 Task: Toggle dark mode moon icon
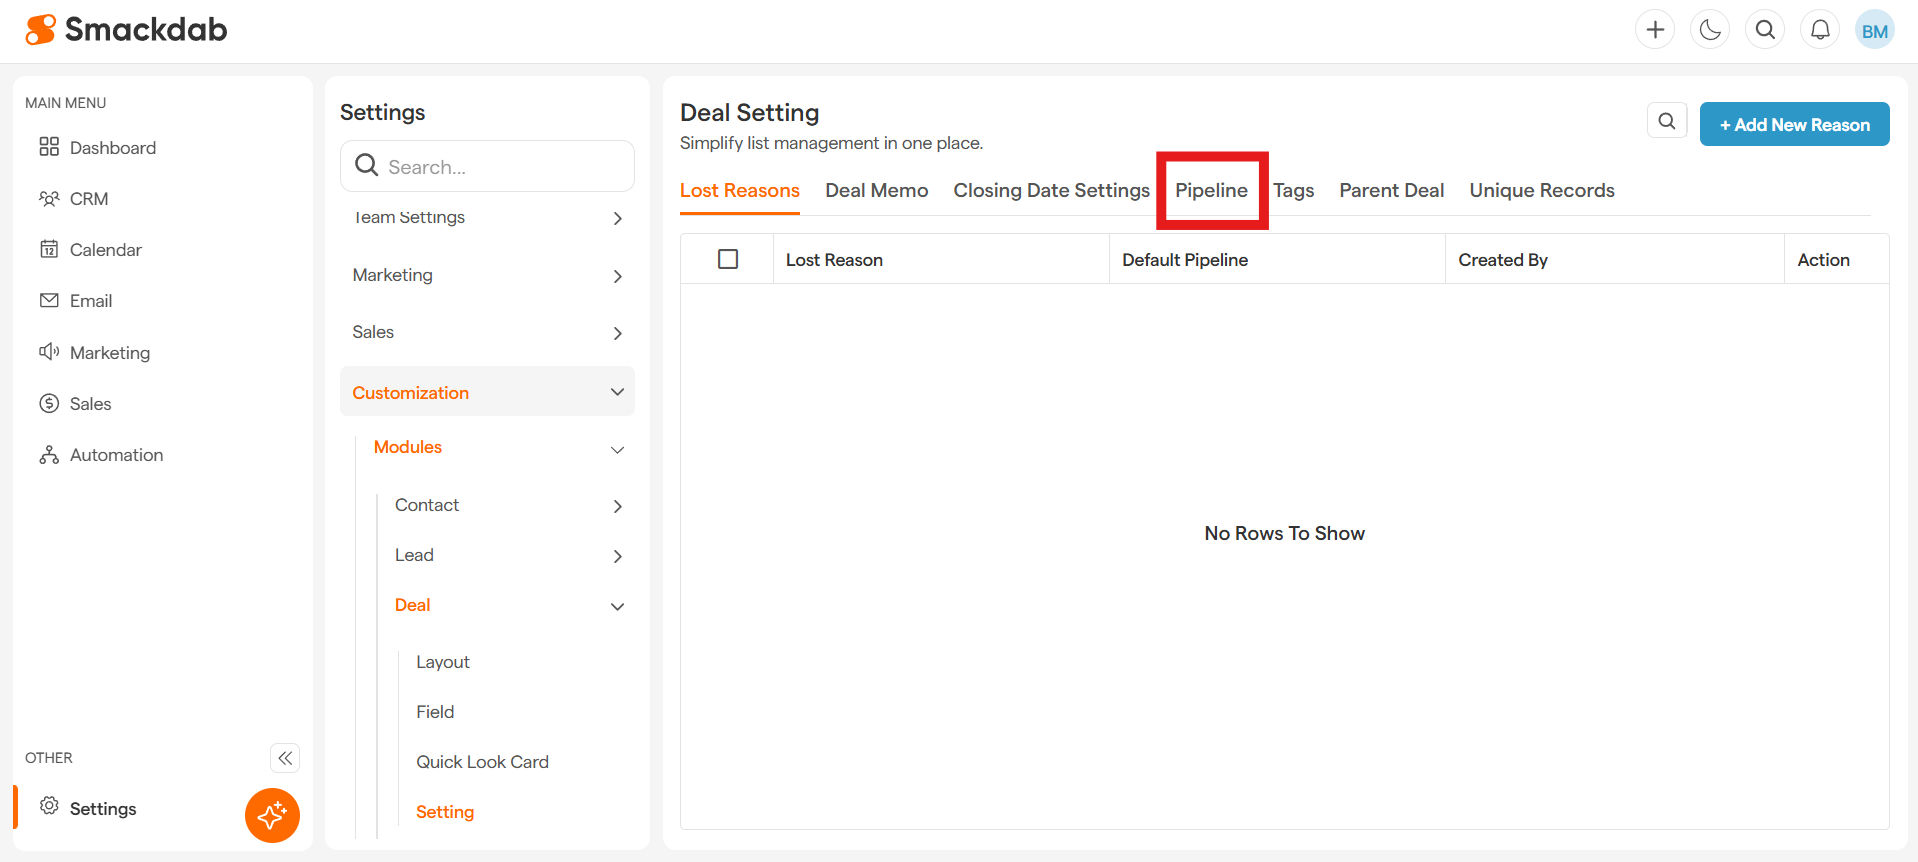click(1710, 30)
